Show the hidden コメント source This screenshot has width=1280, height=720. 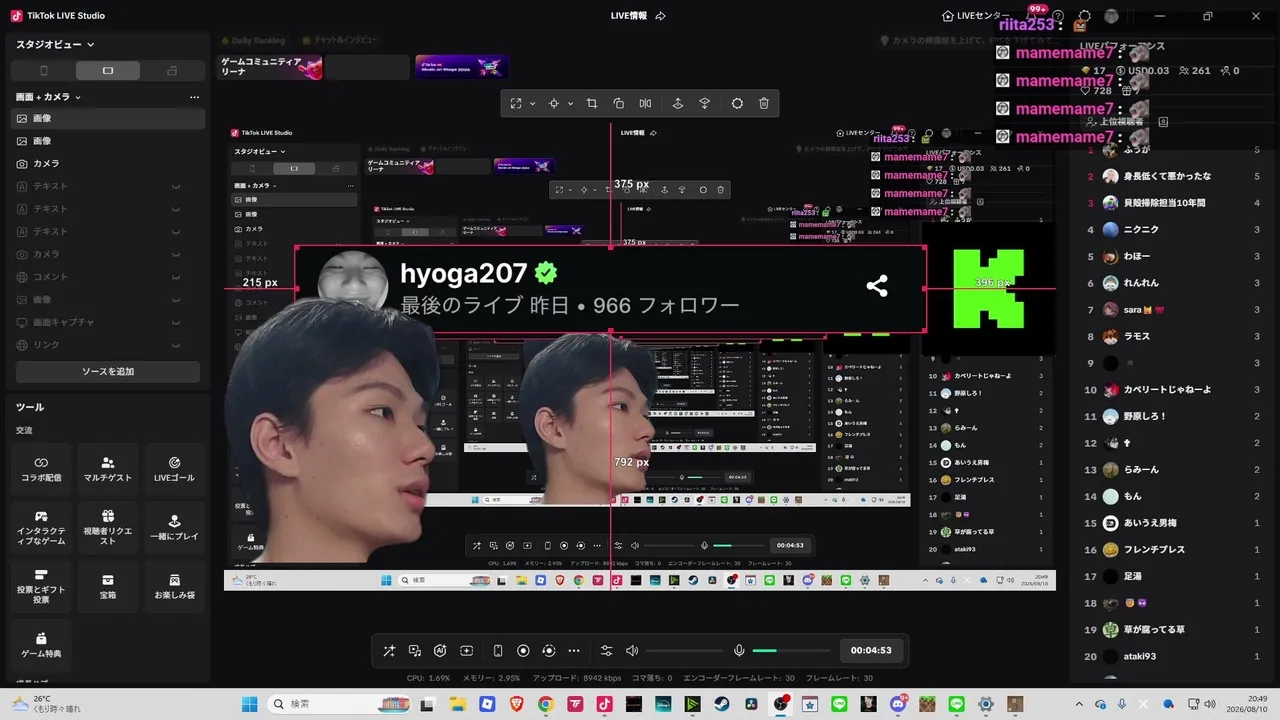pos(176,277)
